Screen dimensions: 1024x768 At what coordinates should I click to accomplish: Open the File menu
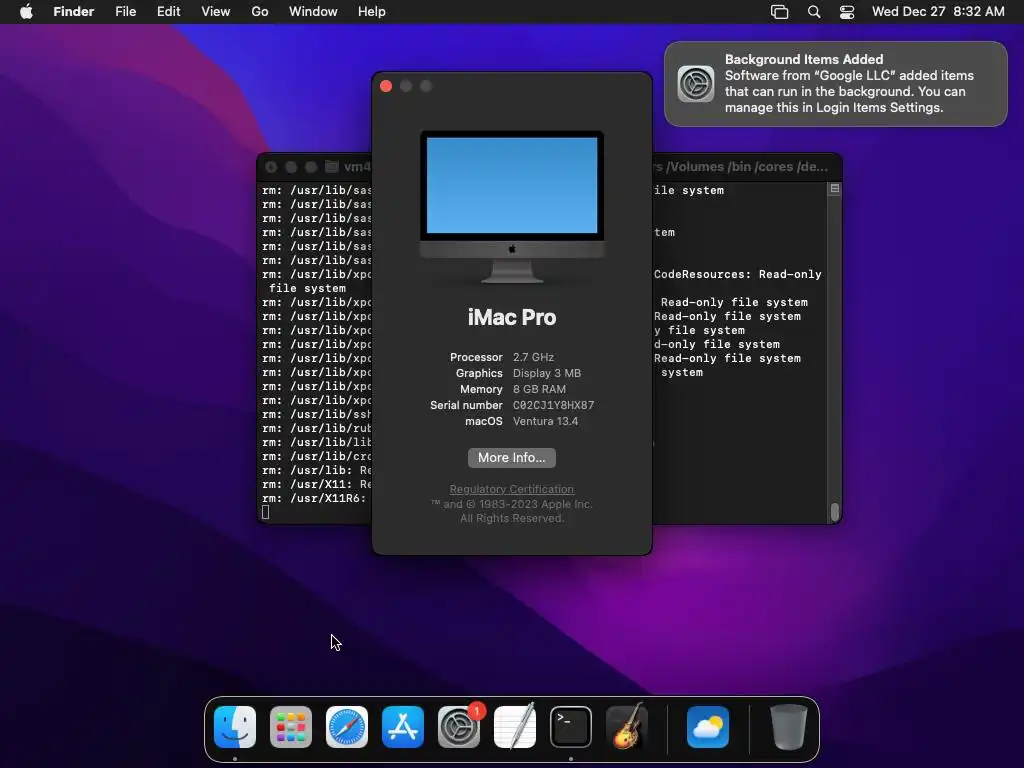click(x=125, y=12)
